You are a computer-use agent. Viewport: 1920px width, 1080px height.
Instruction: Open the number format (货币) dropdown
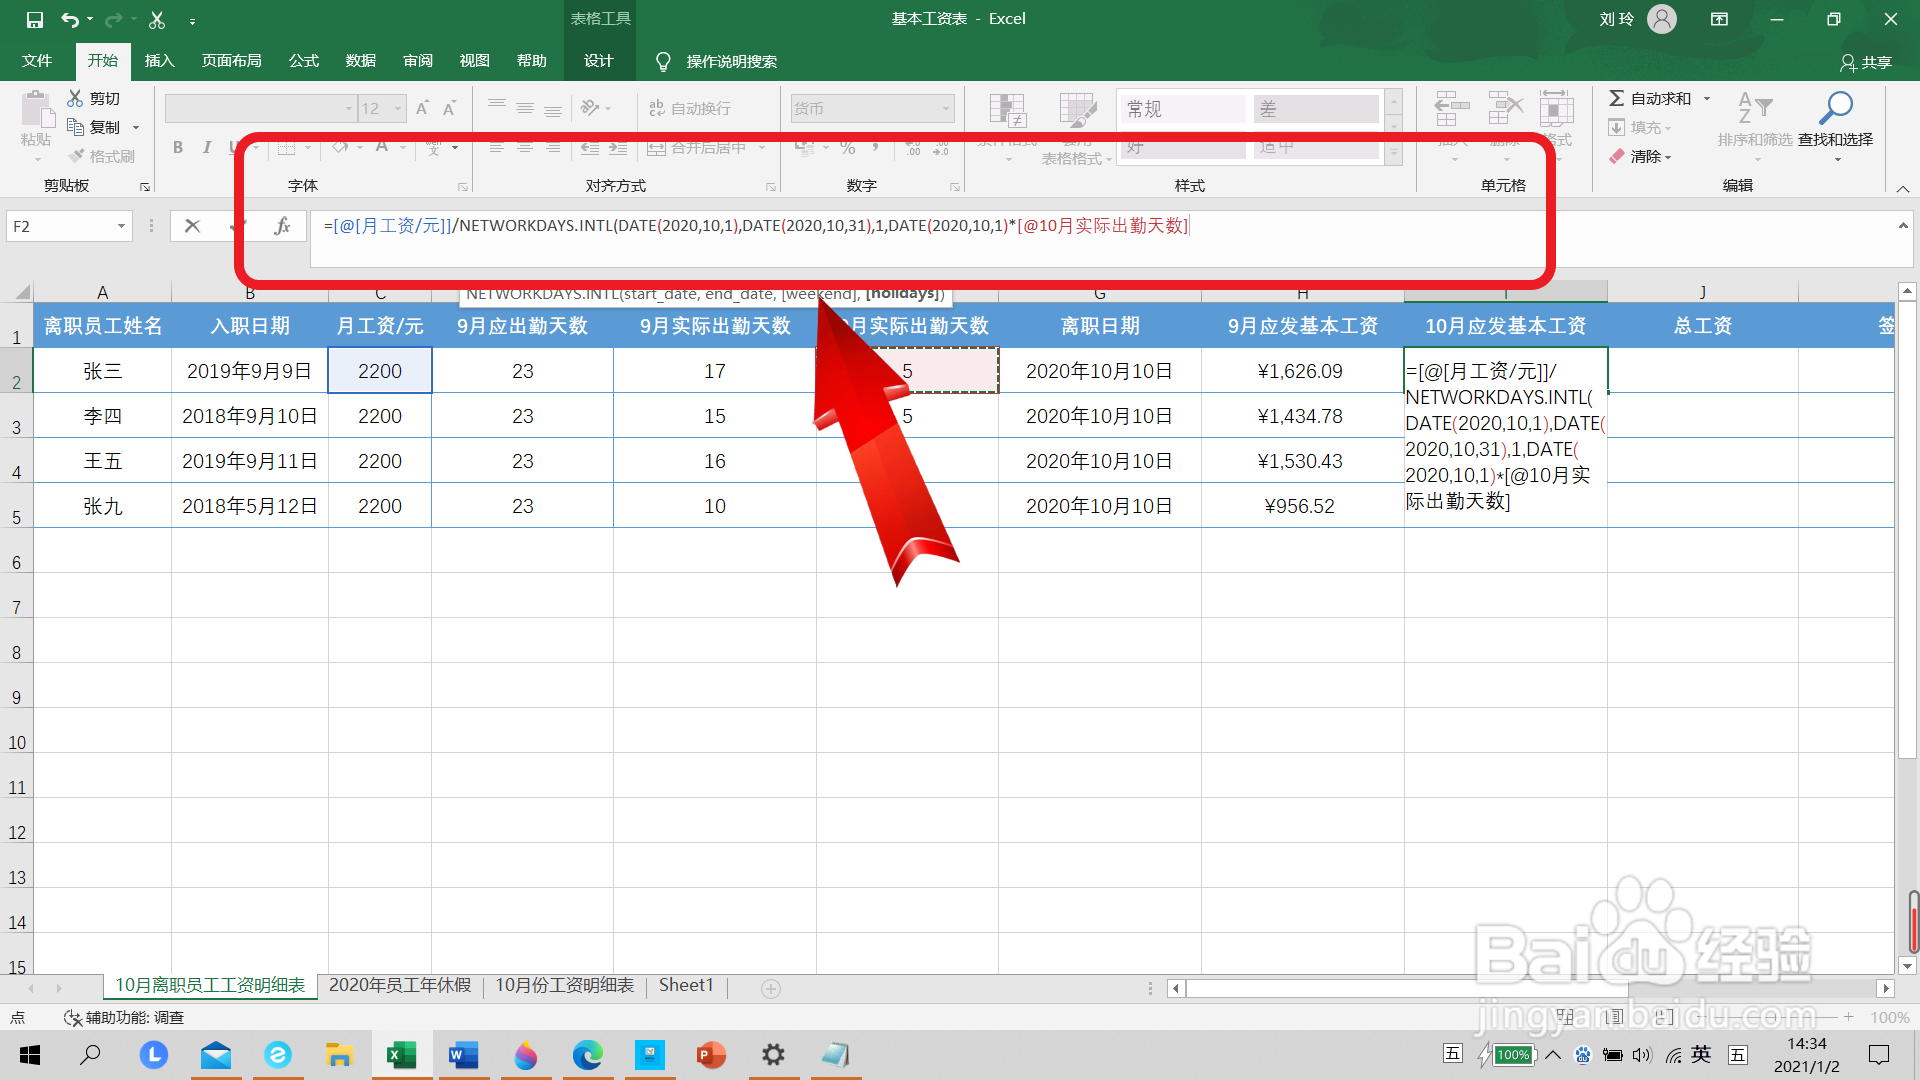click(x=945, y=108)
